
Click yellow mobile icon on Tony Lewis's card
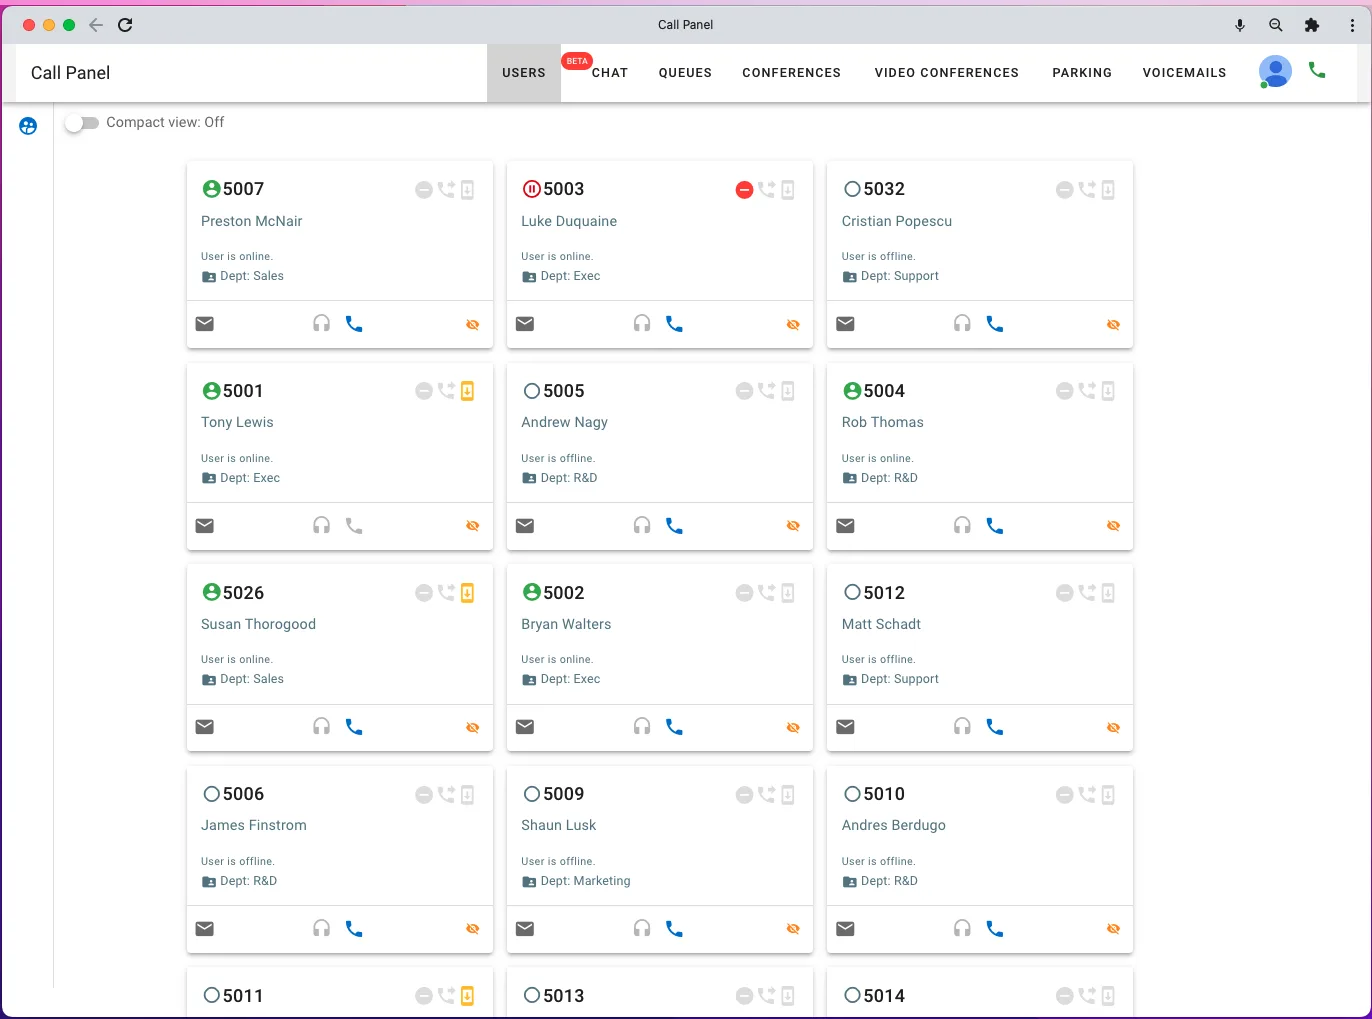coord(467,391)
